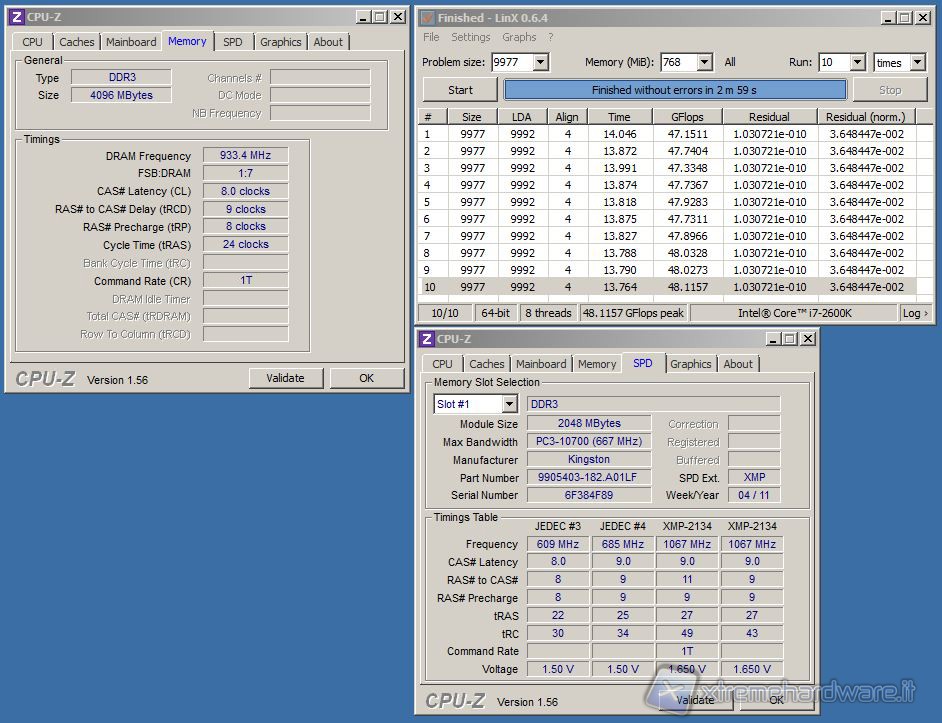942x723 pixels.
Task: Switch to Mainboard tab in Memory window
Action: [x=131, y=42]
